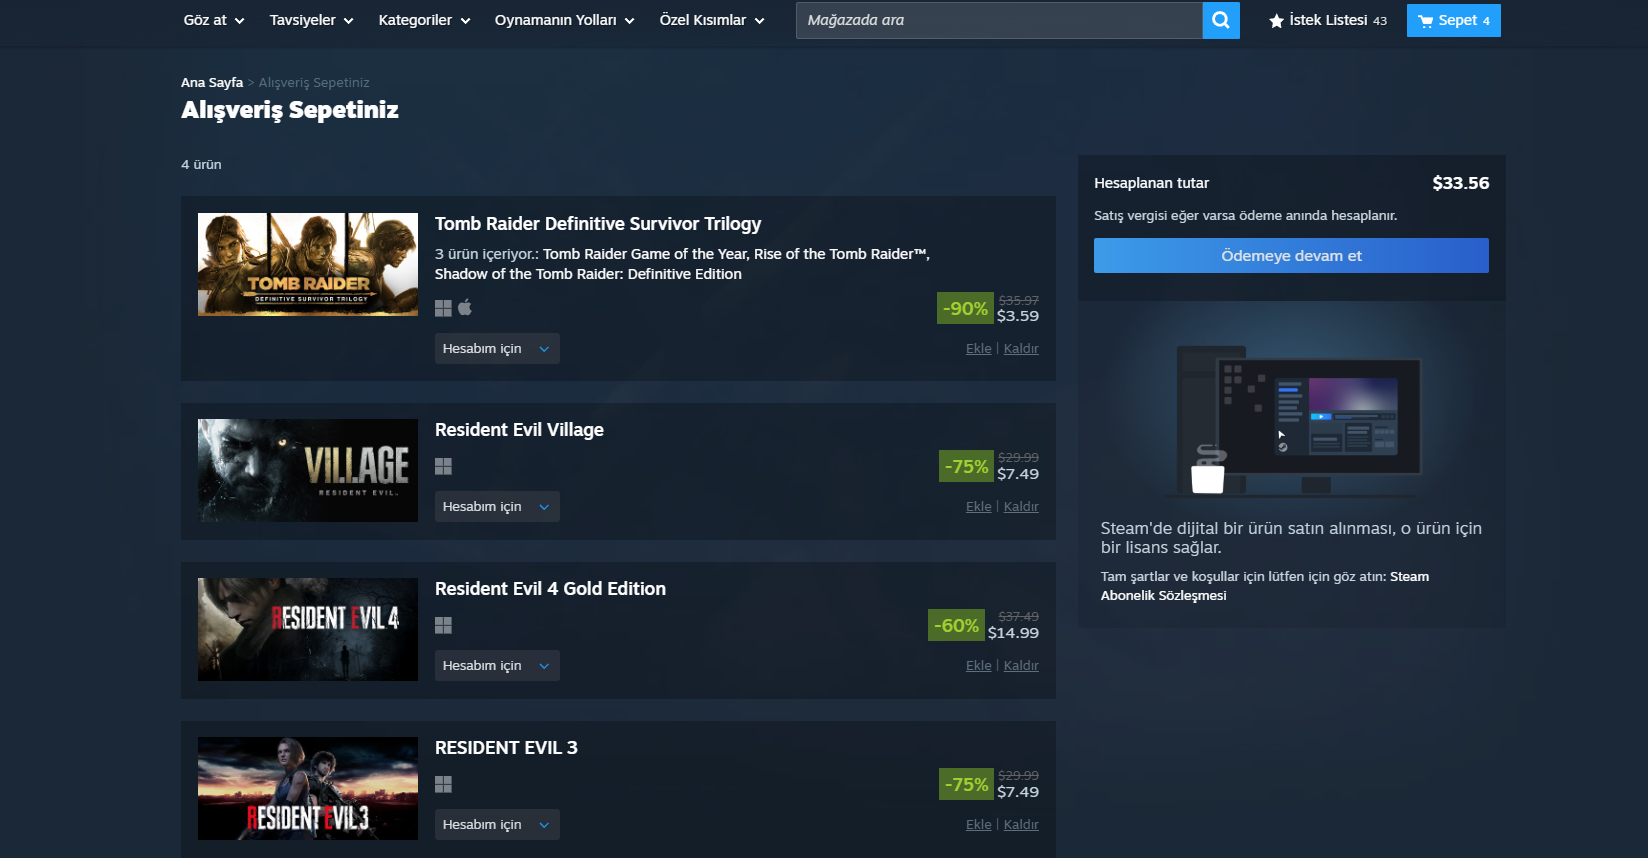Open the Tomb Raider Definitive Survivor Trilogy thumbnail

tap(308, 264)
